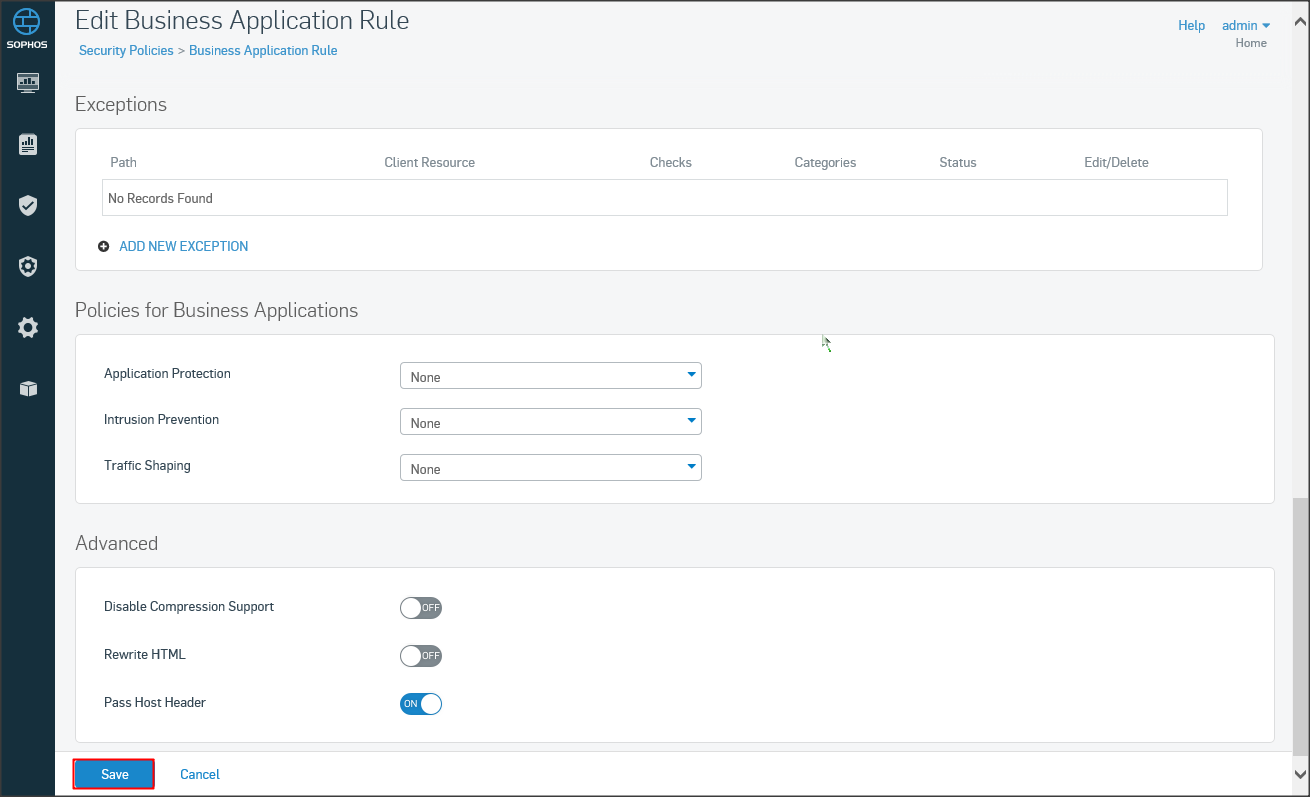The height and width of the screenshot is (797, 1310).
Task: Open the Application Protection dropdown
Action: coord(550,376)
